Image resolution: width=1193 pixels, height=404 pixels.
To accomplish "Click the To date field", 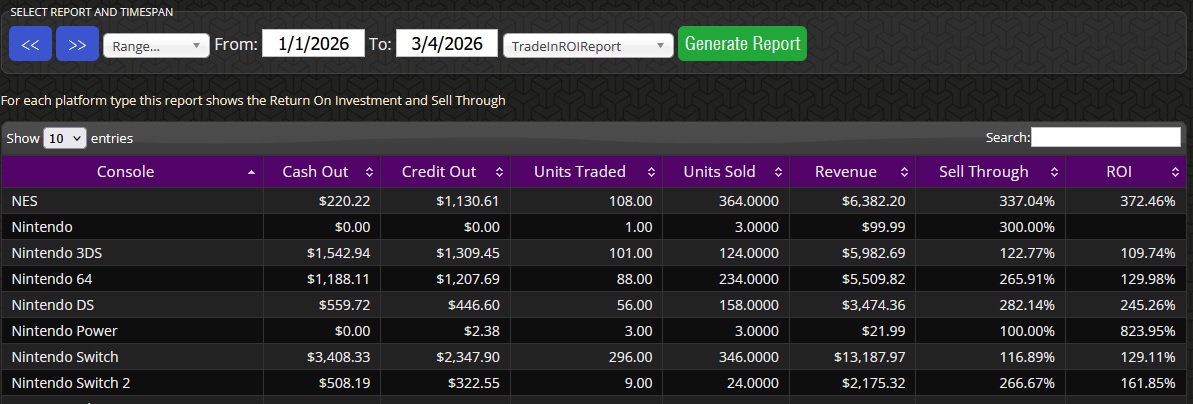I will 447,44.
